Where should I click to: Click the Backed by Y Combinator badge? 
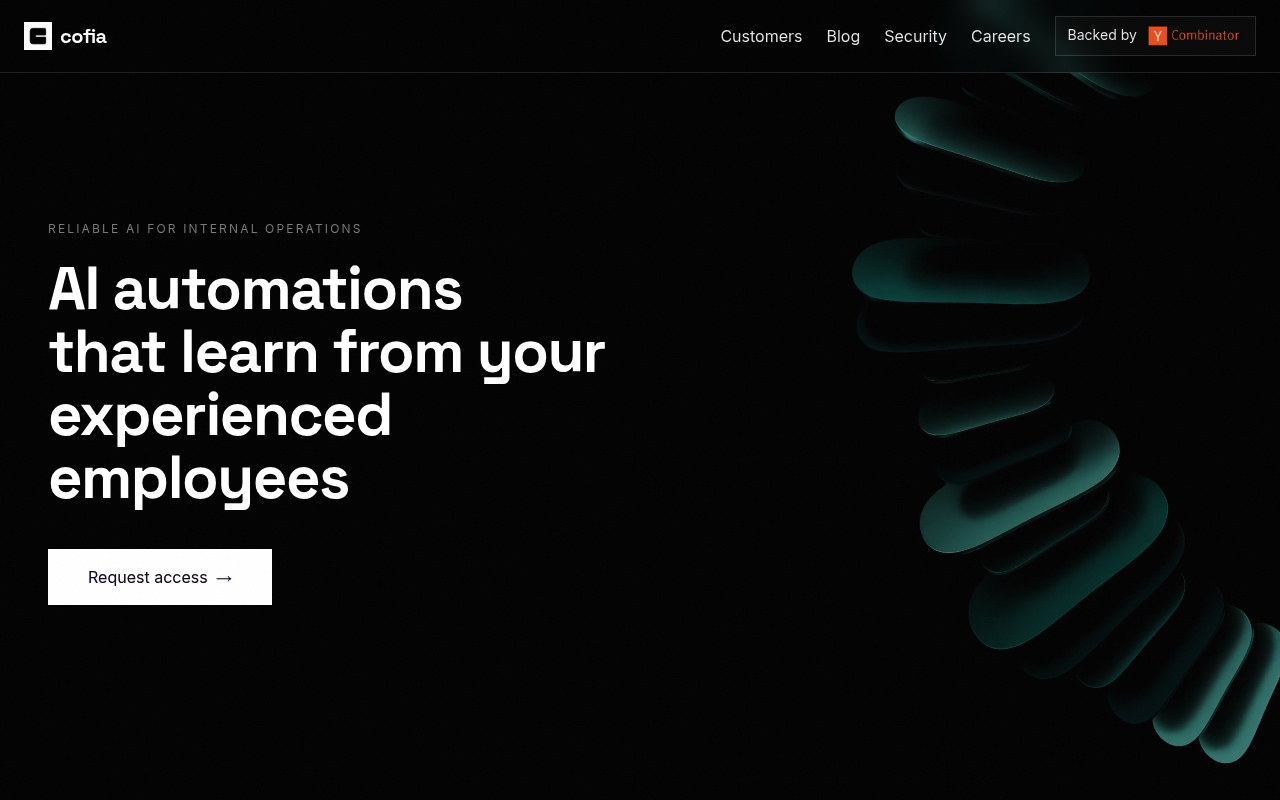click(1155, 36)
